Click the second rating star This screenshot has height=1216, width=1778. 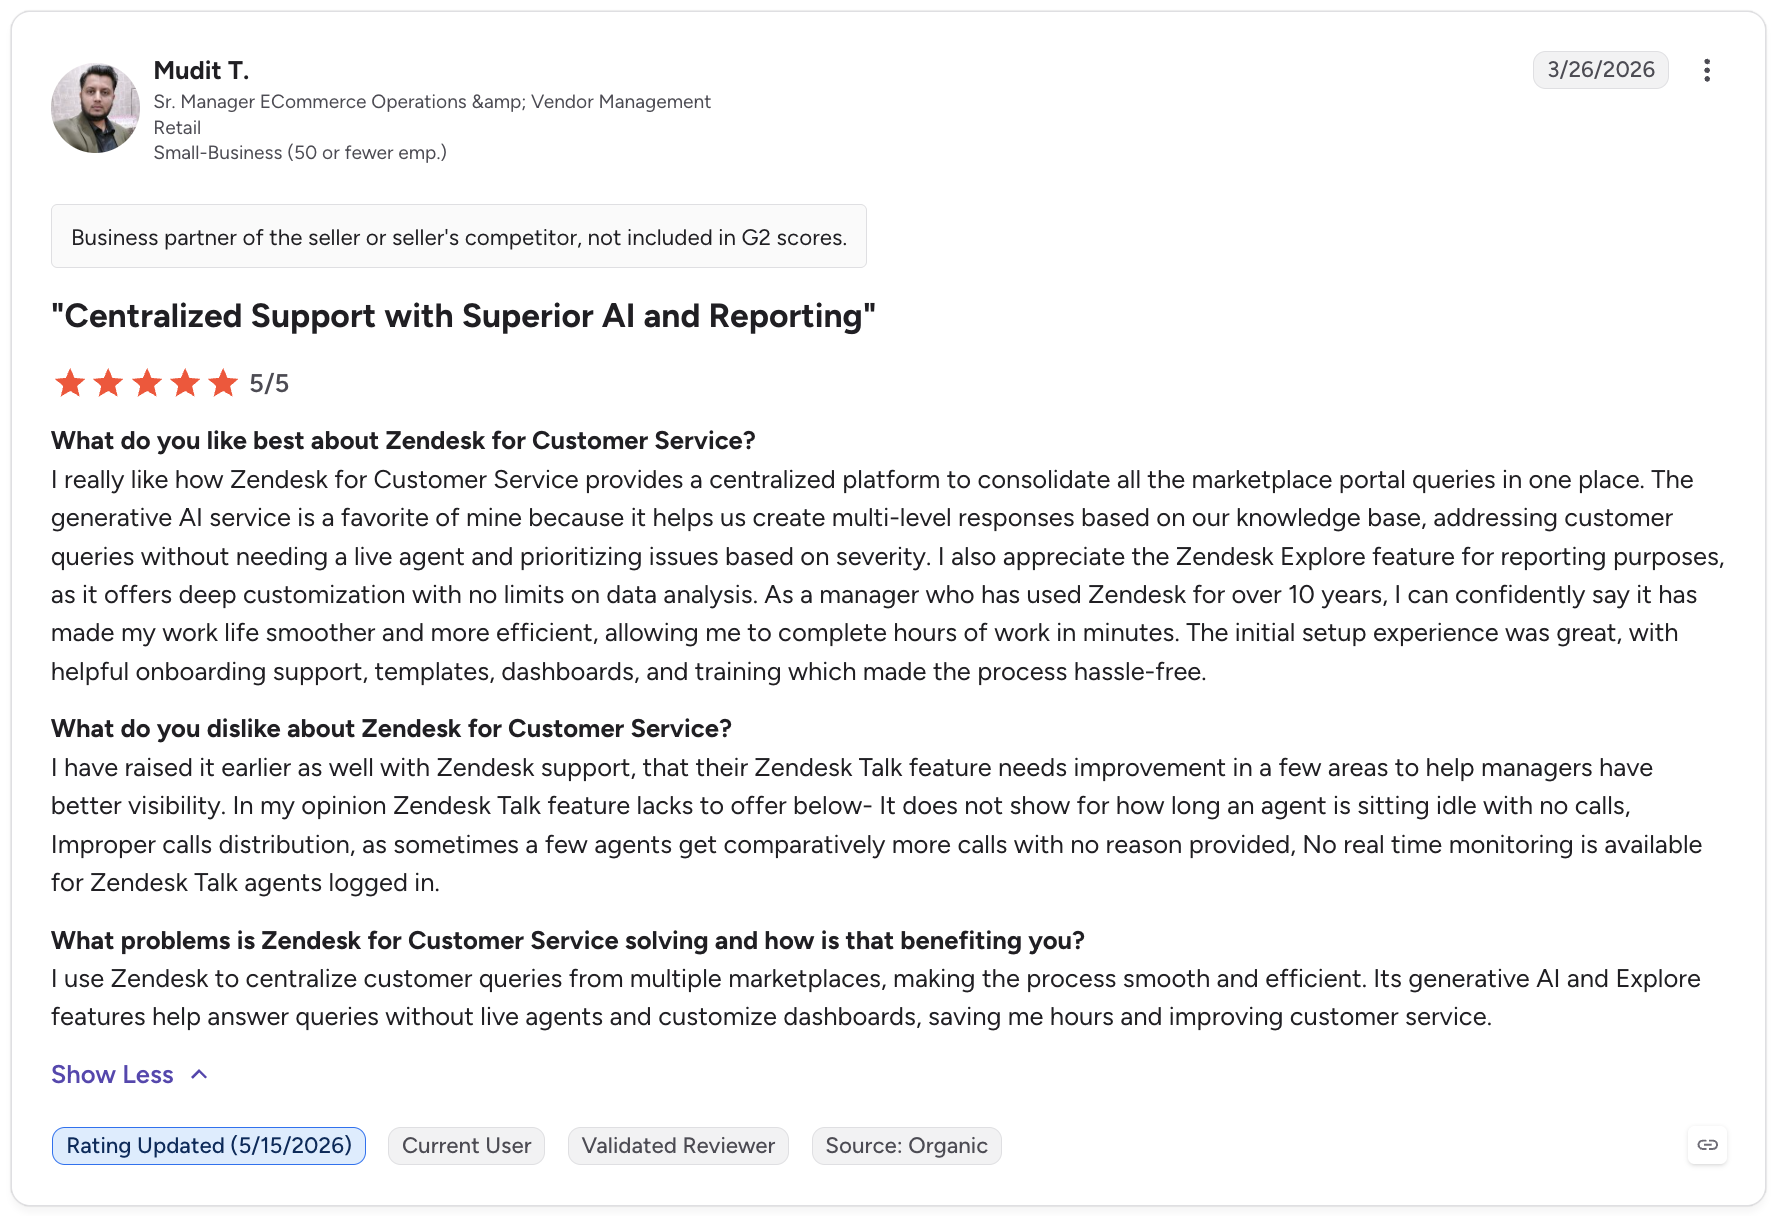point(108,383)
